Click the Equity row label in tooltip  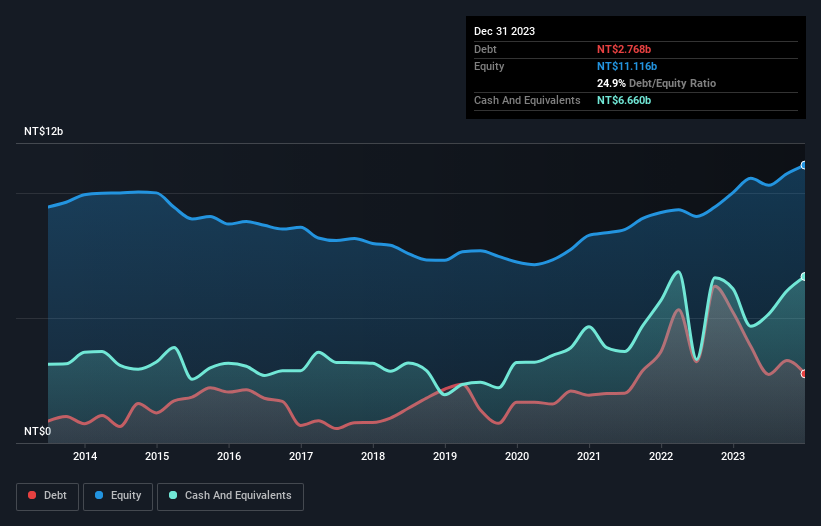point(489,66)
